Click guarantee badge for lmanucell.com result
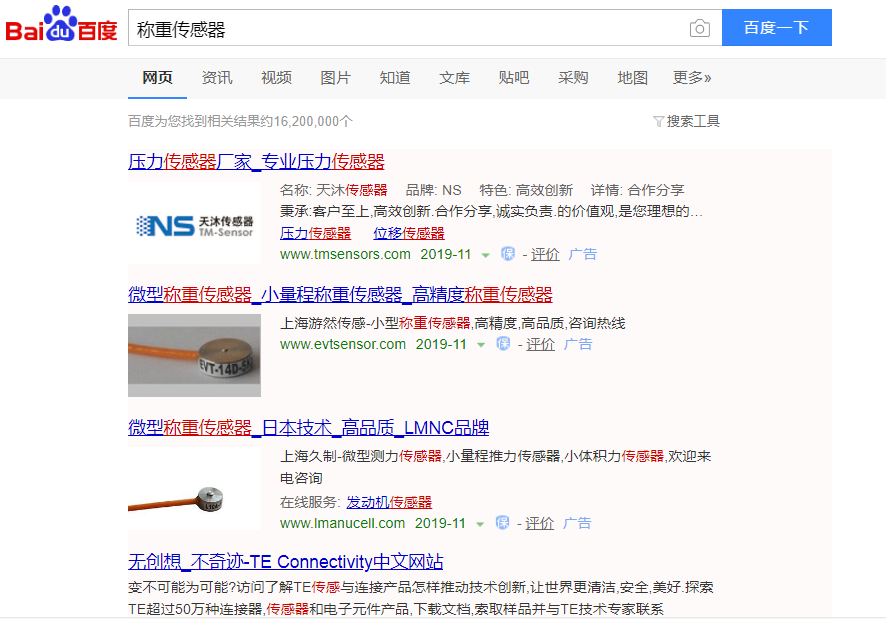886x619 pixels. pyautogui.click(x=502, y=523)
